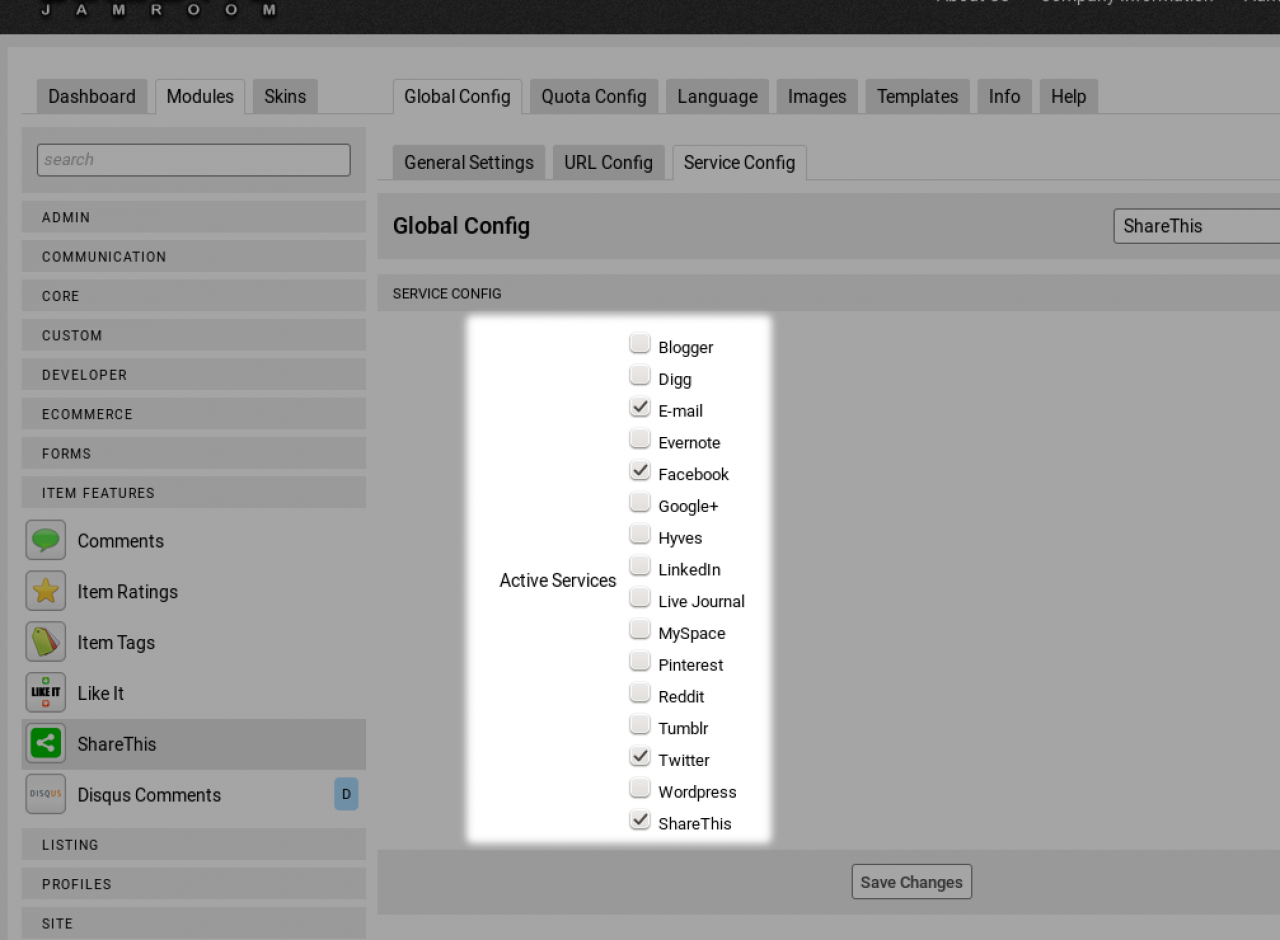Click the module search field
The width and height of the screenshot is (1280, 940).
(x=194, y=160)
